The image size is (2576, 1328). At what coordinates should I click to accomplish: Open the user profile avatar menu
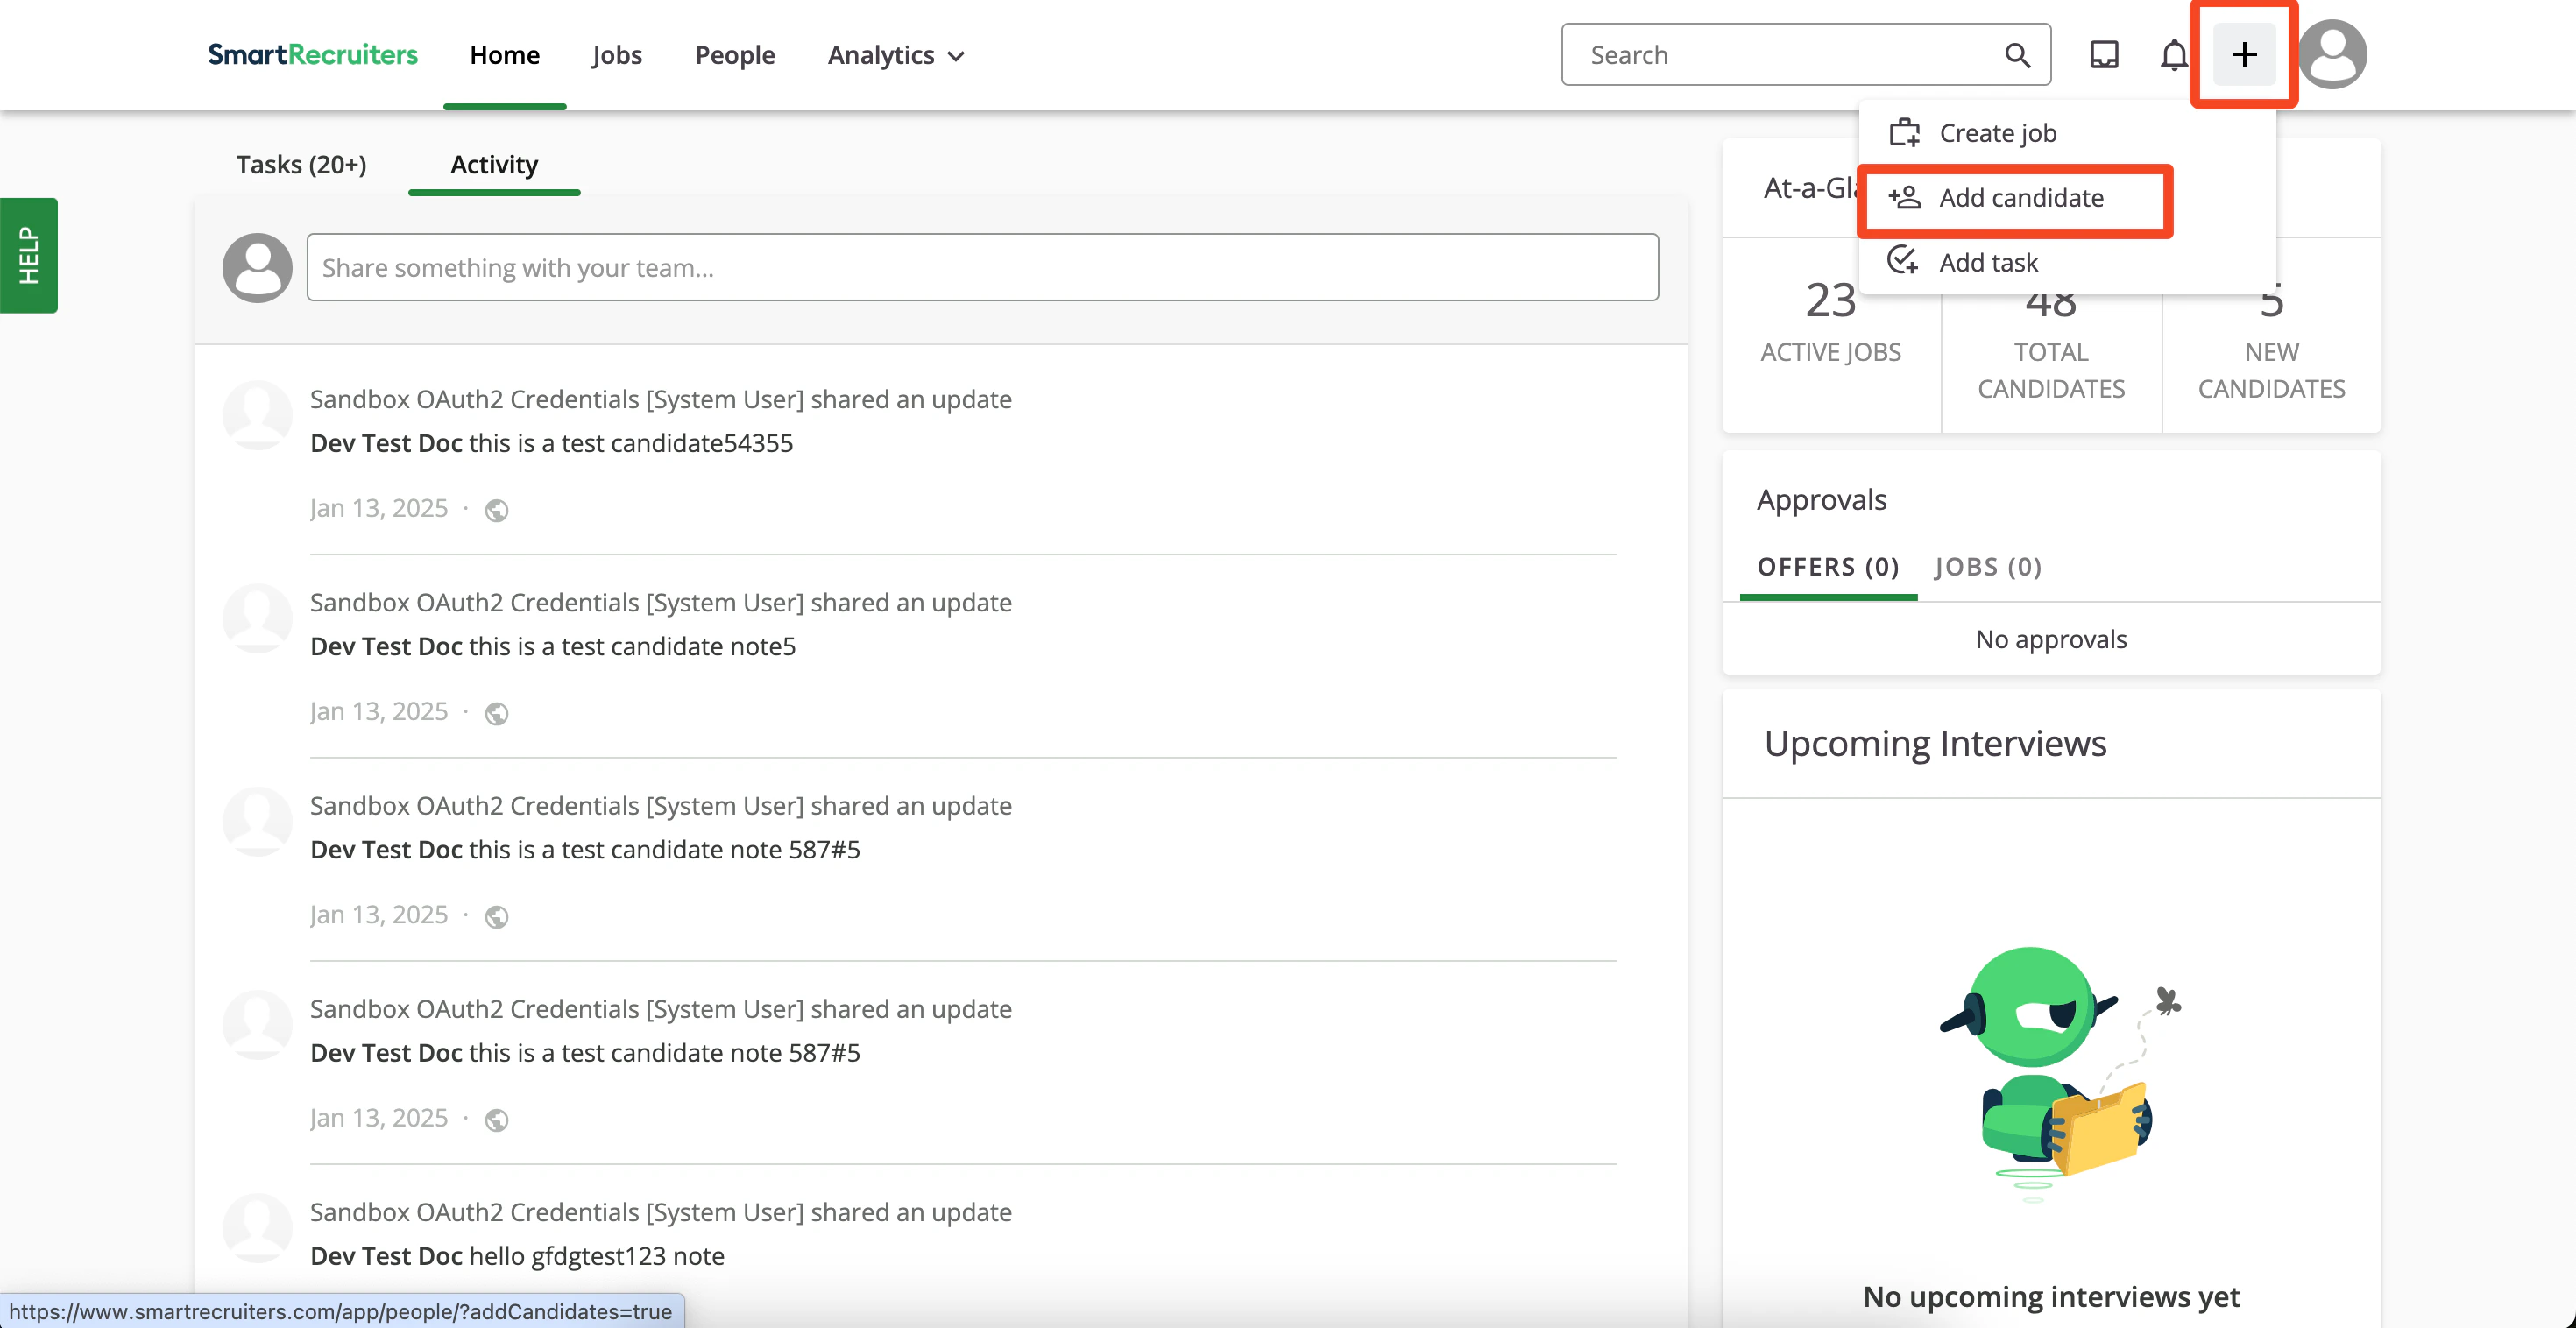2332,54
